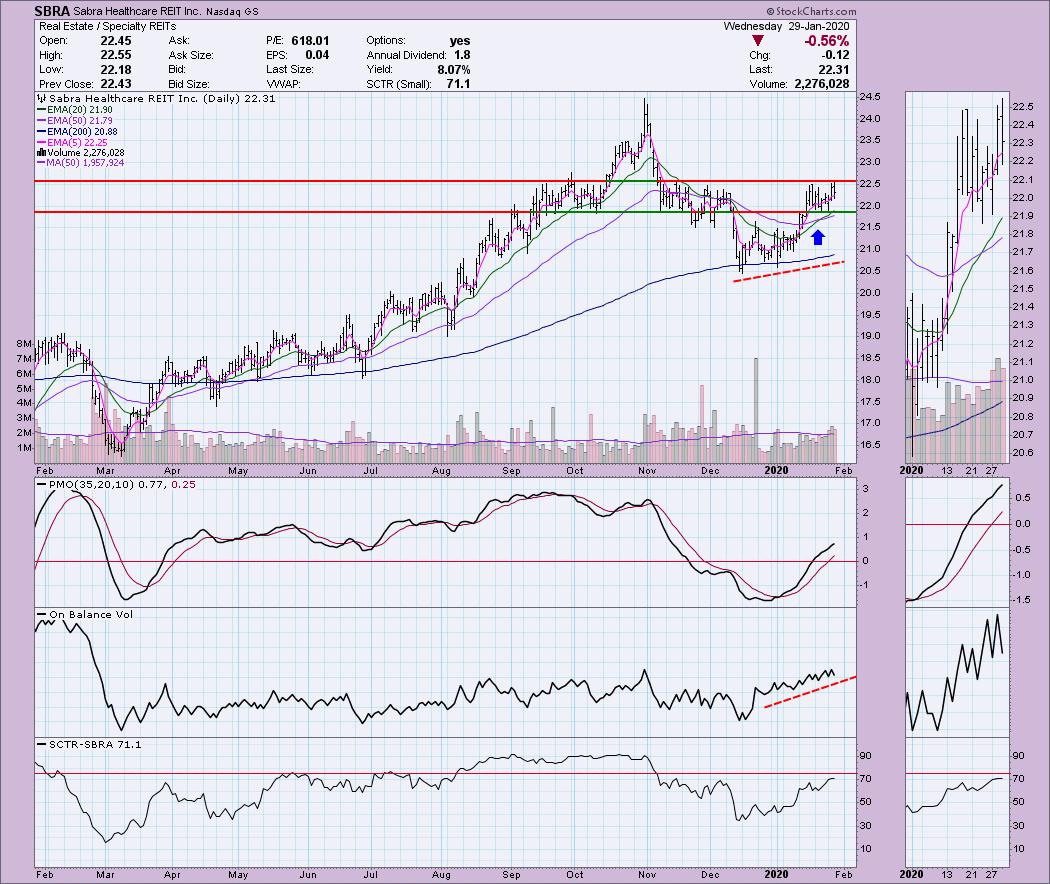The image size is (1050, 884).
Task: Click the 21.7 label on the close-up price scale
Action: pyautogui.click(x=1023, y=252)
